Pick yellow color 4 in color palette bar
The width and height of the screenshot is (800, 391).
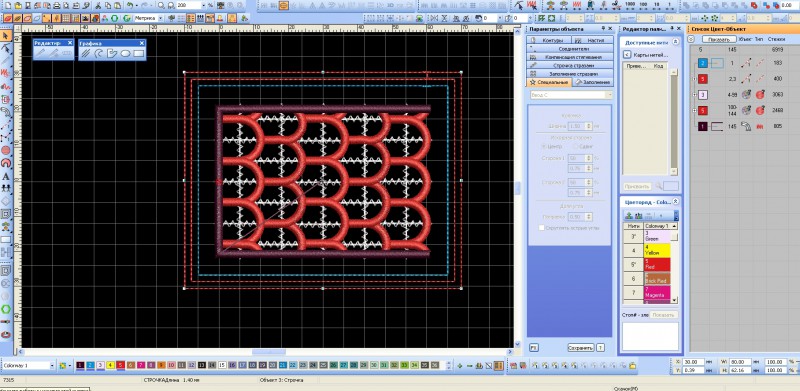(110, 365)
